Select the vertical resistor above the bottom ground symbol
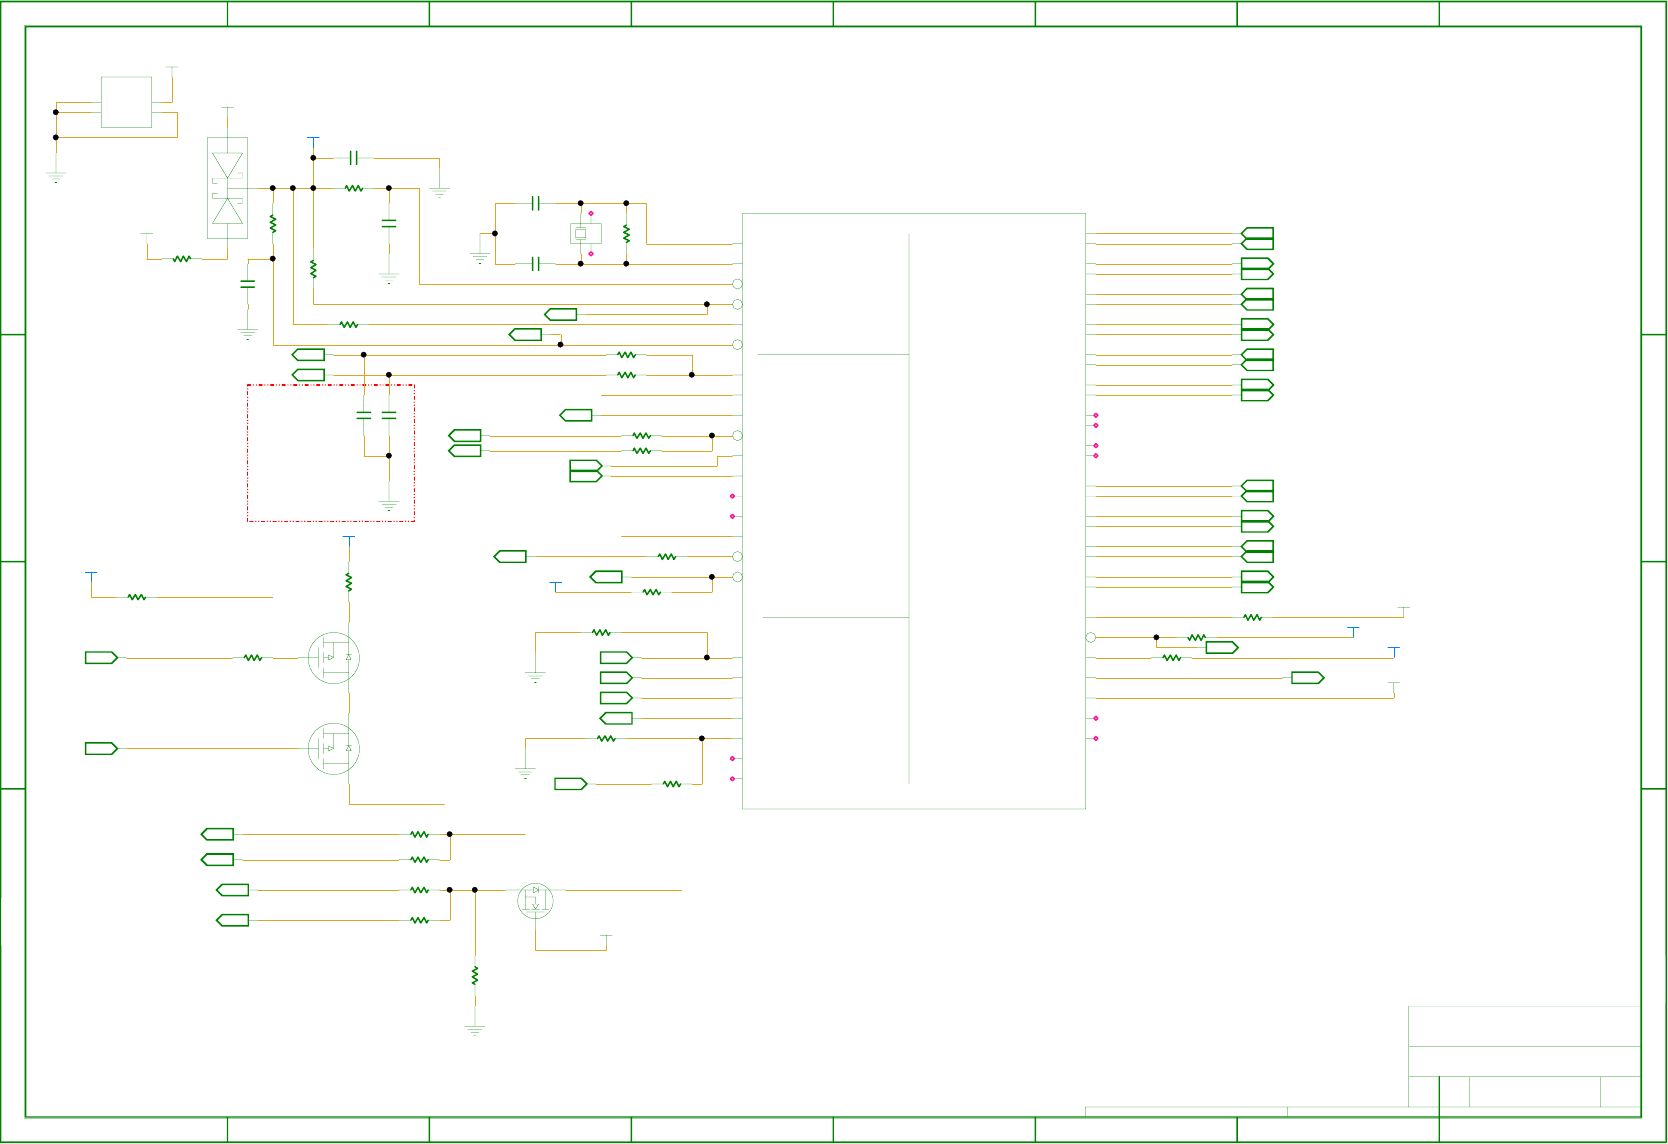The image size is (1668, 1144). click(475, 975)
